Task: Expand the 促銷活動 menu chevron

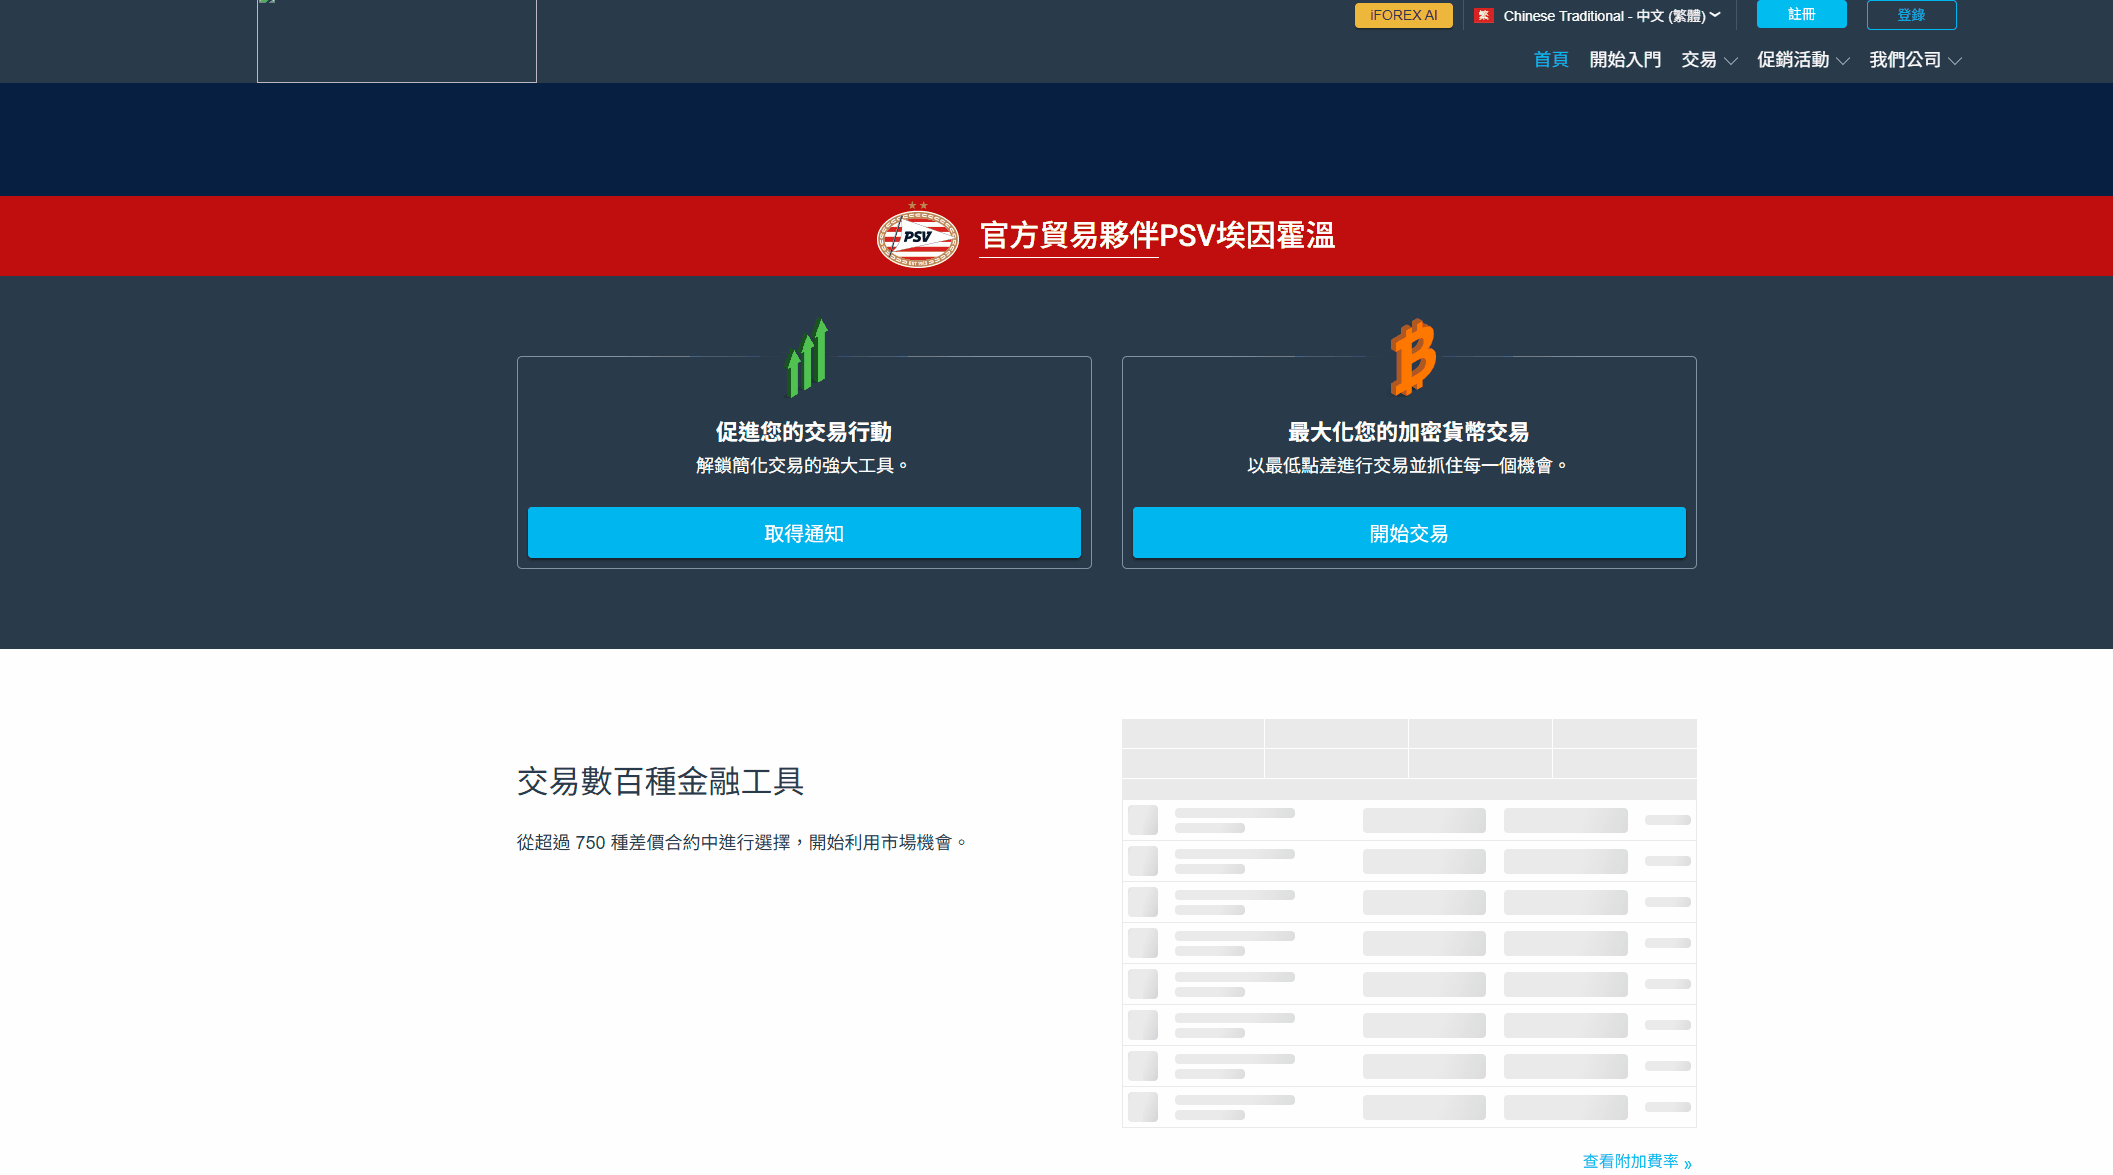Action: pos(1843,61)
